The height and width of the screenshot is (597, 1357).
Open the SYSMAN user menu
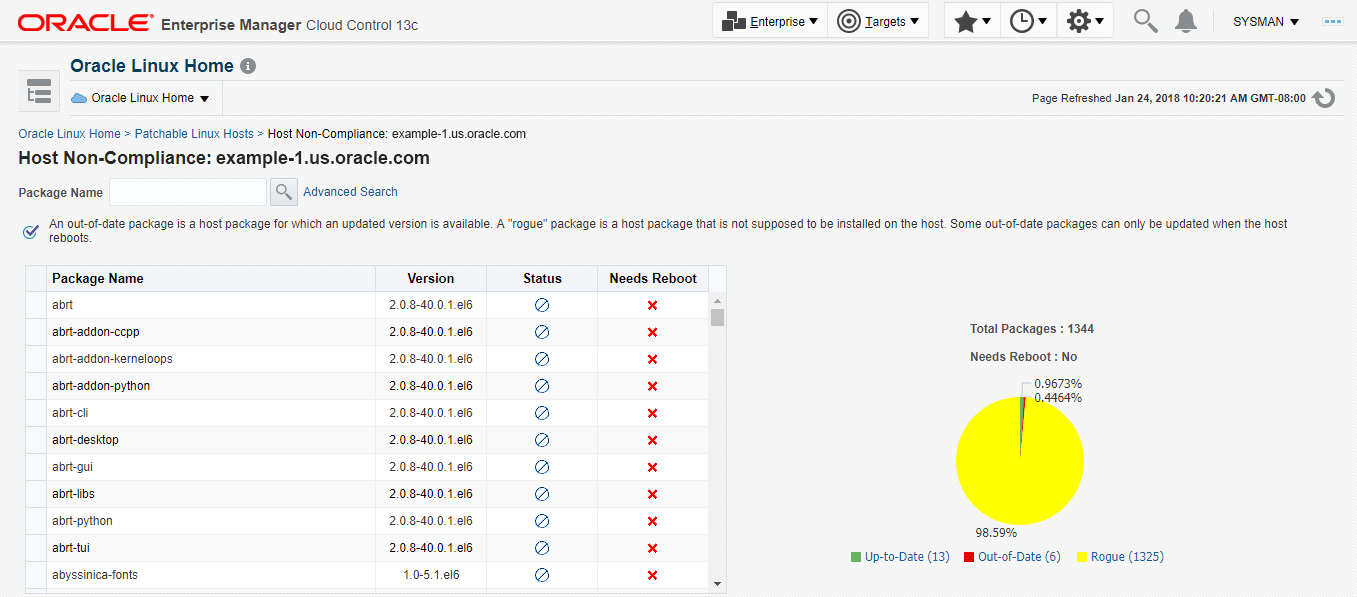point(1266,21)
